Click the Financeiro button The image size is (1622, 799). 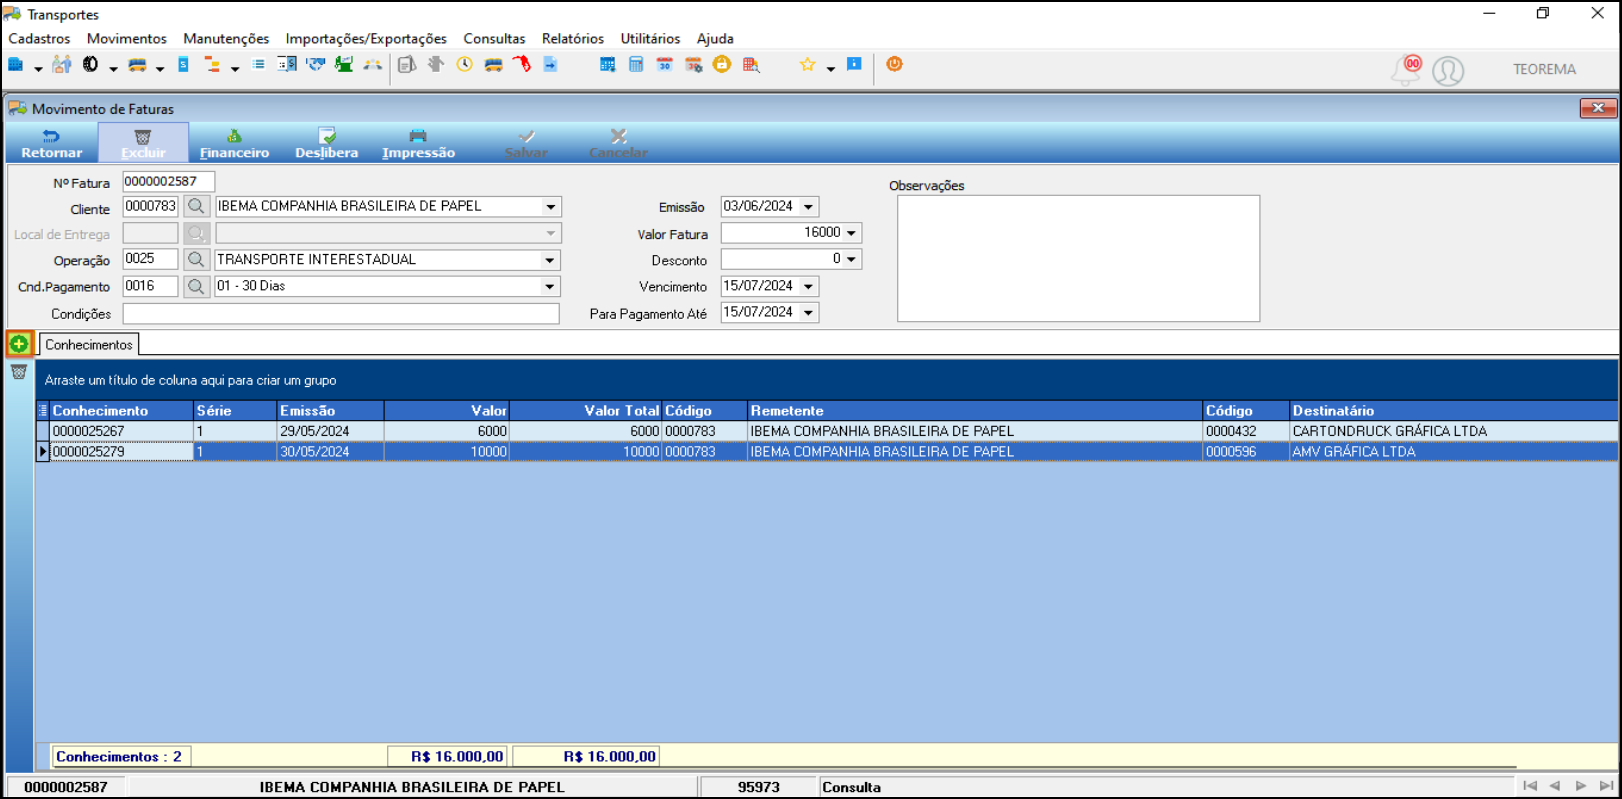tap(234, 143)
